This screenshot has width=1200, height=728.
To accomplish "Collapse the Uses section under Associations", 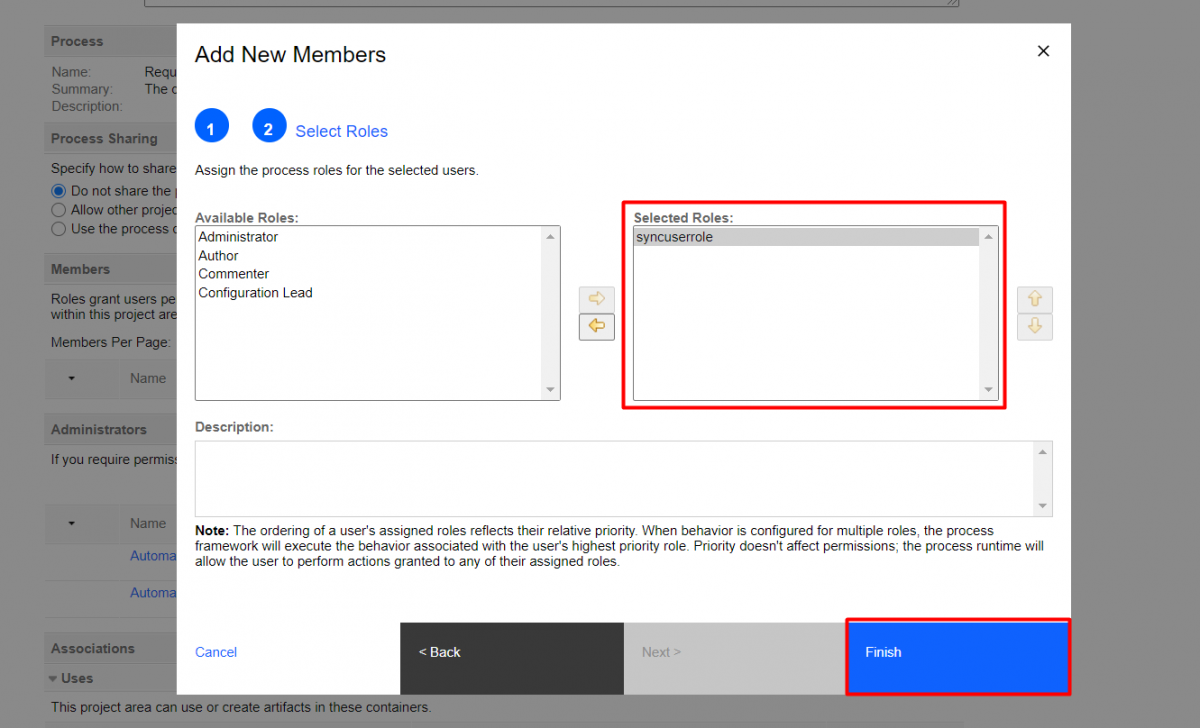I will click(53, 678).
